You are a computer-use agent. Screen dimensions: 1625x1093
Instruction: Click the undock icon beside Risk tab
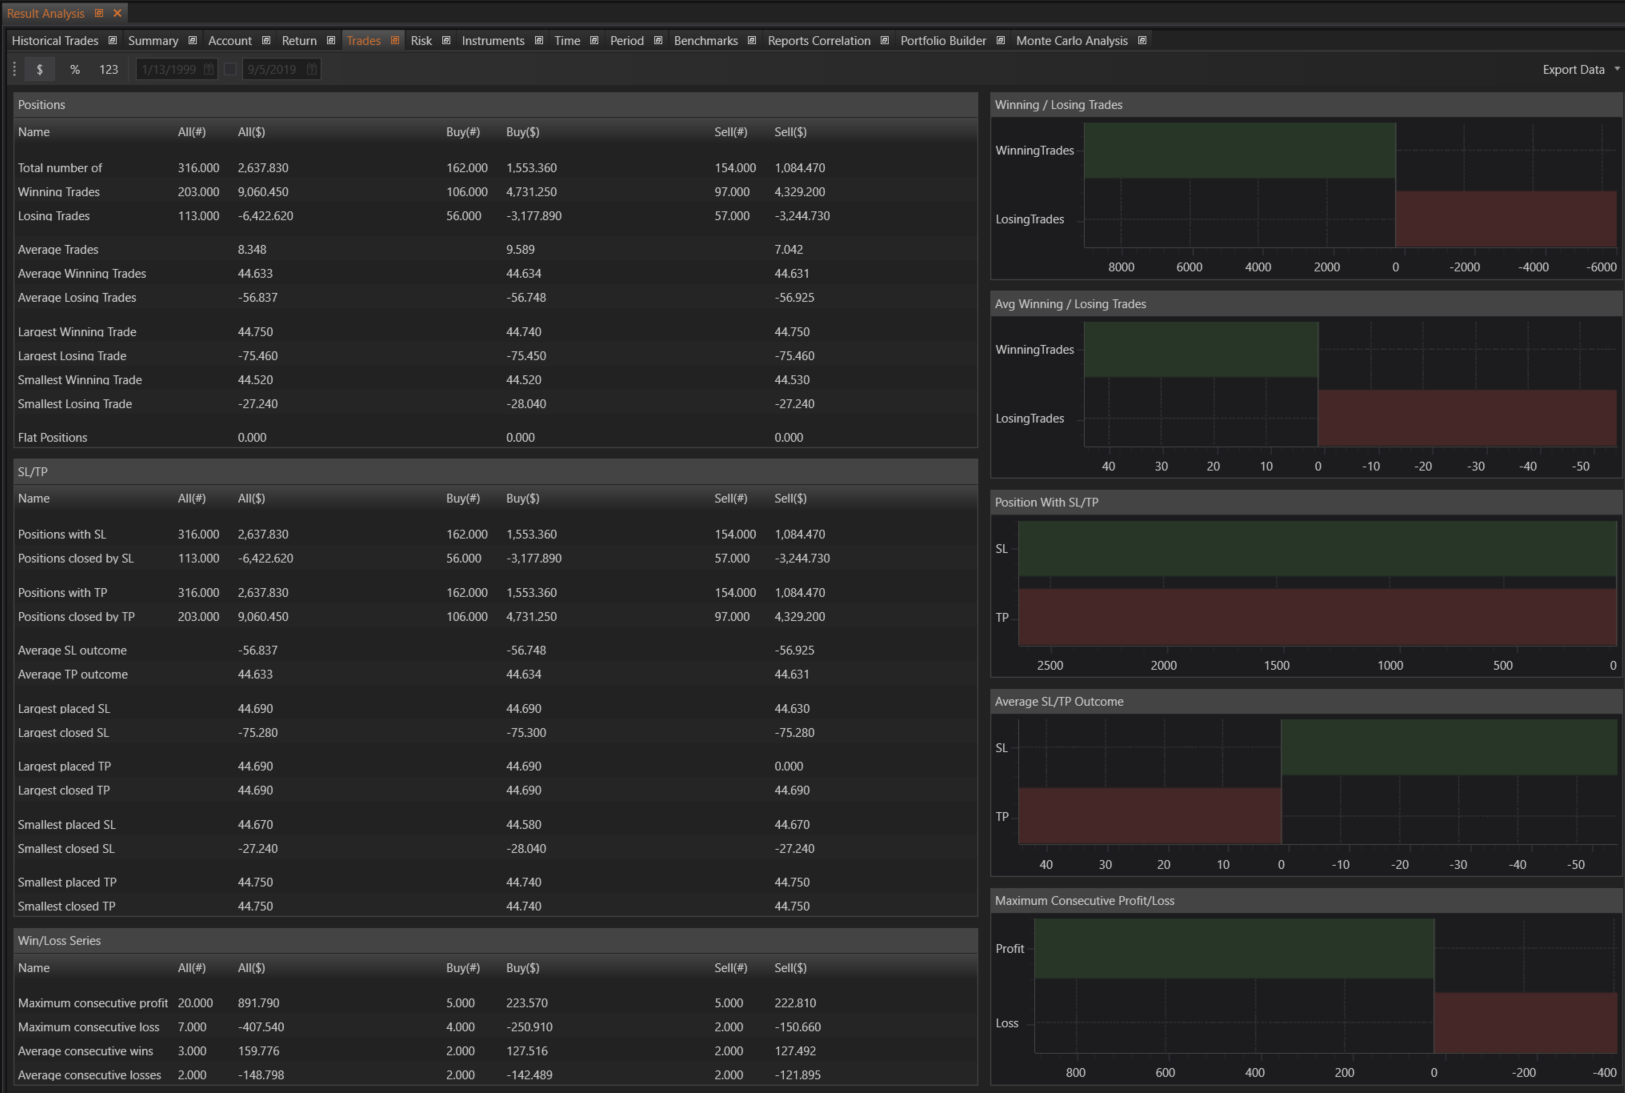tap(446, 41)
